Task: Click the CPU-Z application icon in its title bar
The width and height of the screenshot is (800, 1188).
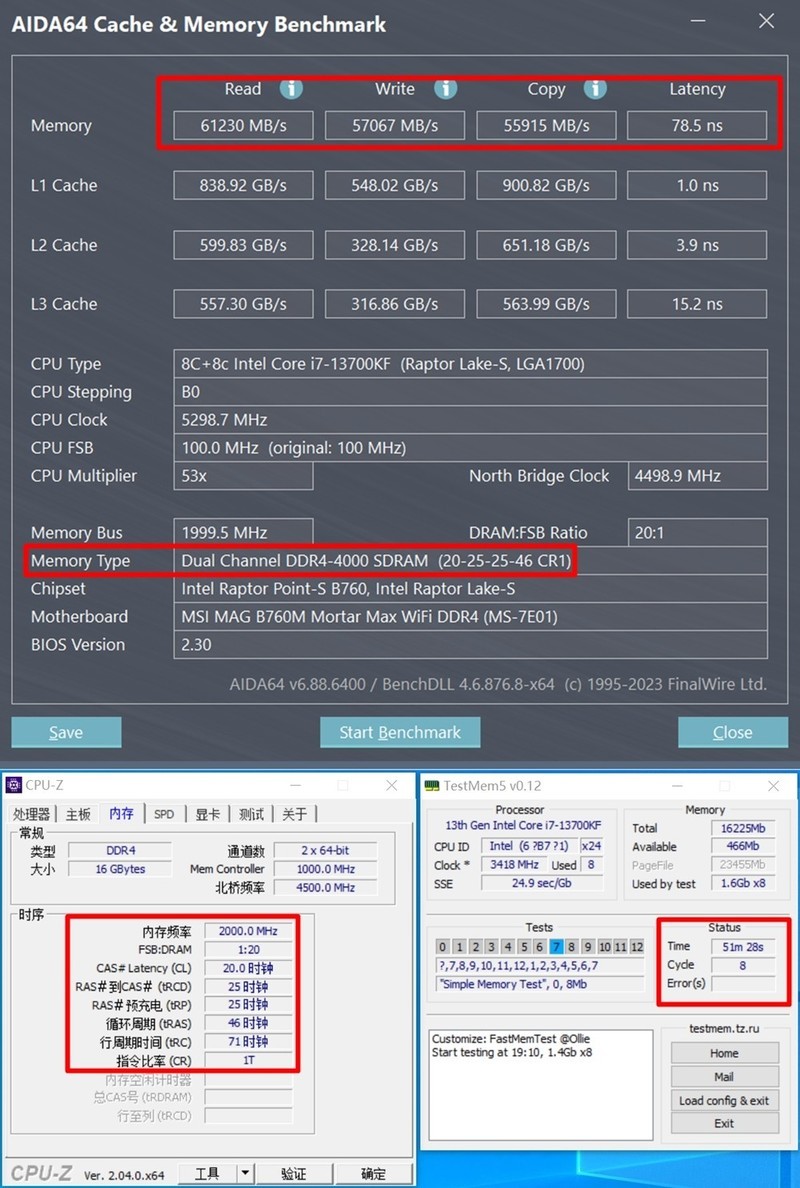Action: coord(12,786)
